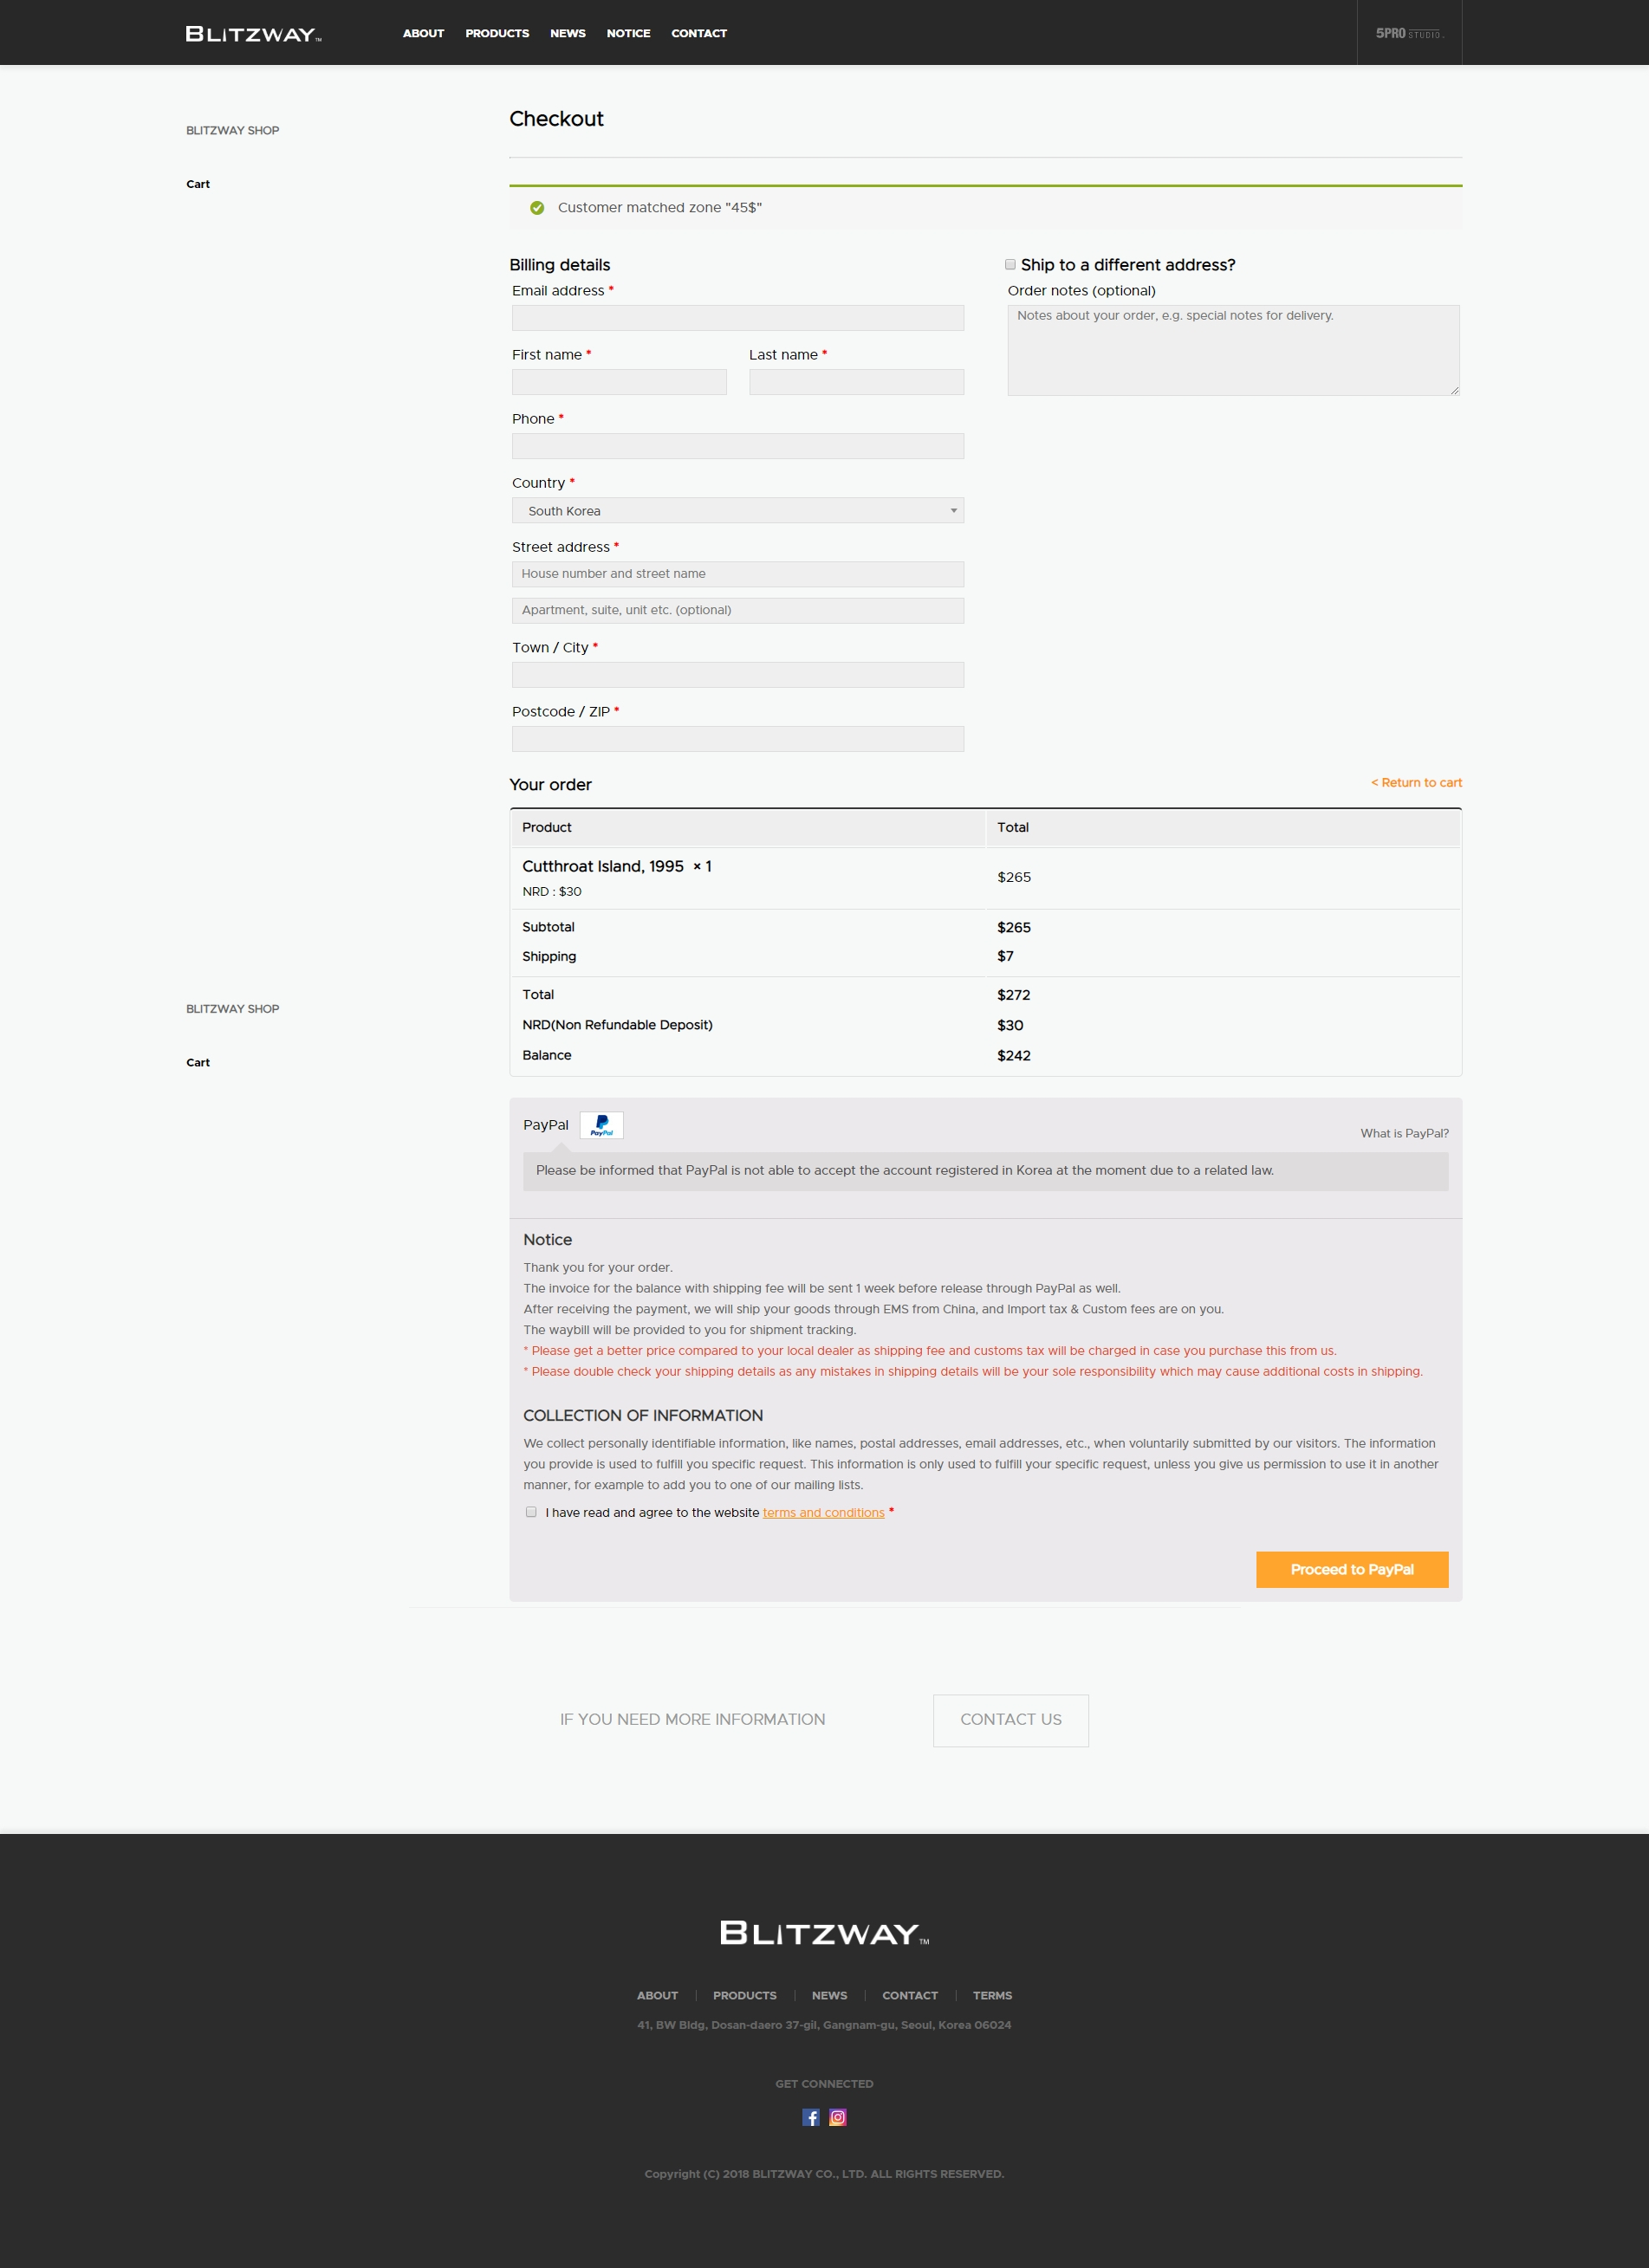Click the What is PayPal? link
The image size is (1649, 2268).
1404,1133
